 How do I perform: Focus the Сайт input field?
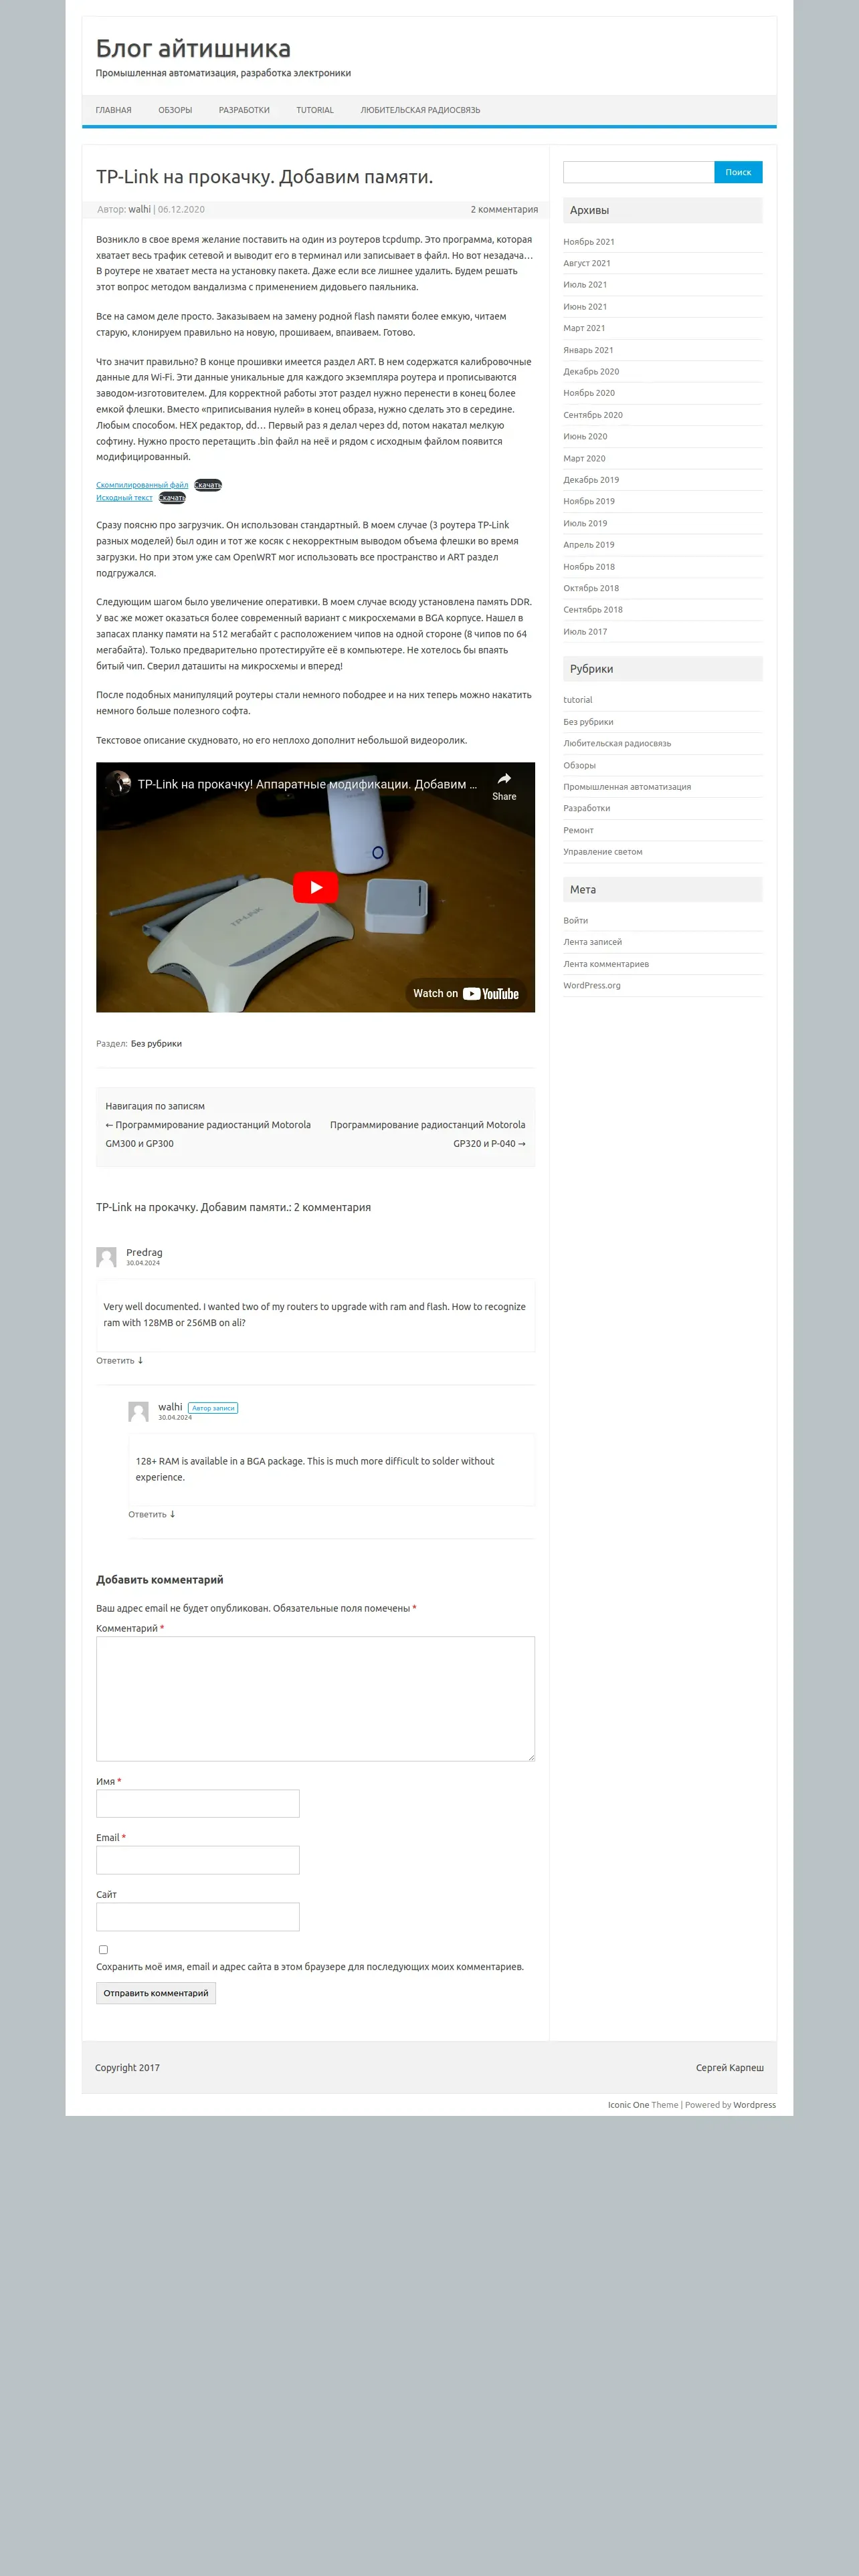[x=198, y=1917]
